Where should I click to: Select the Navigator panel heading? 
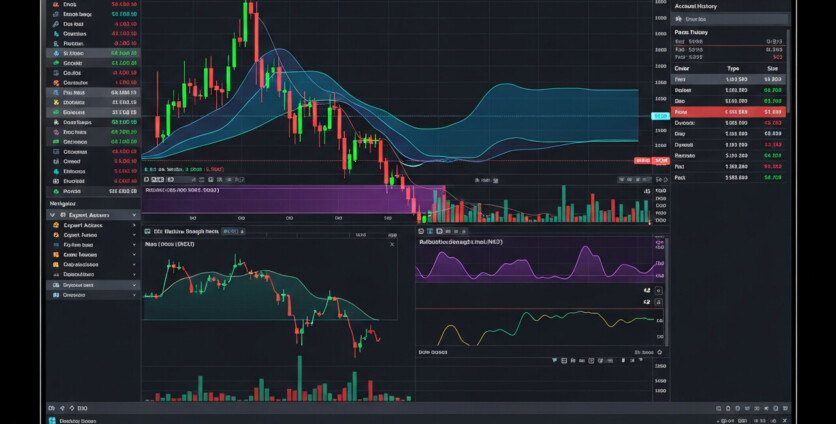tap(62, 204)
